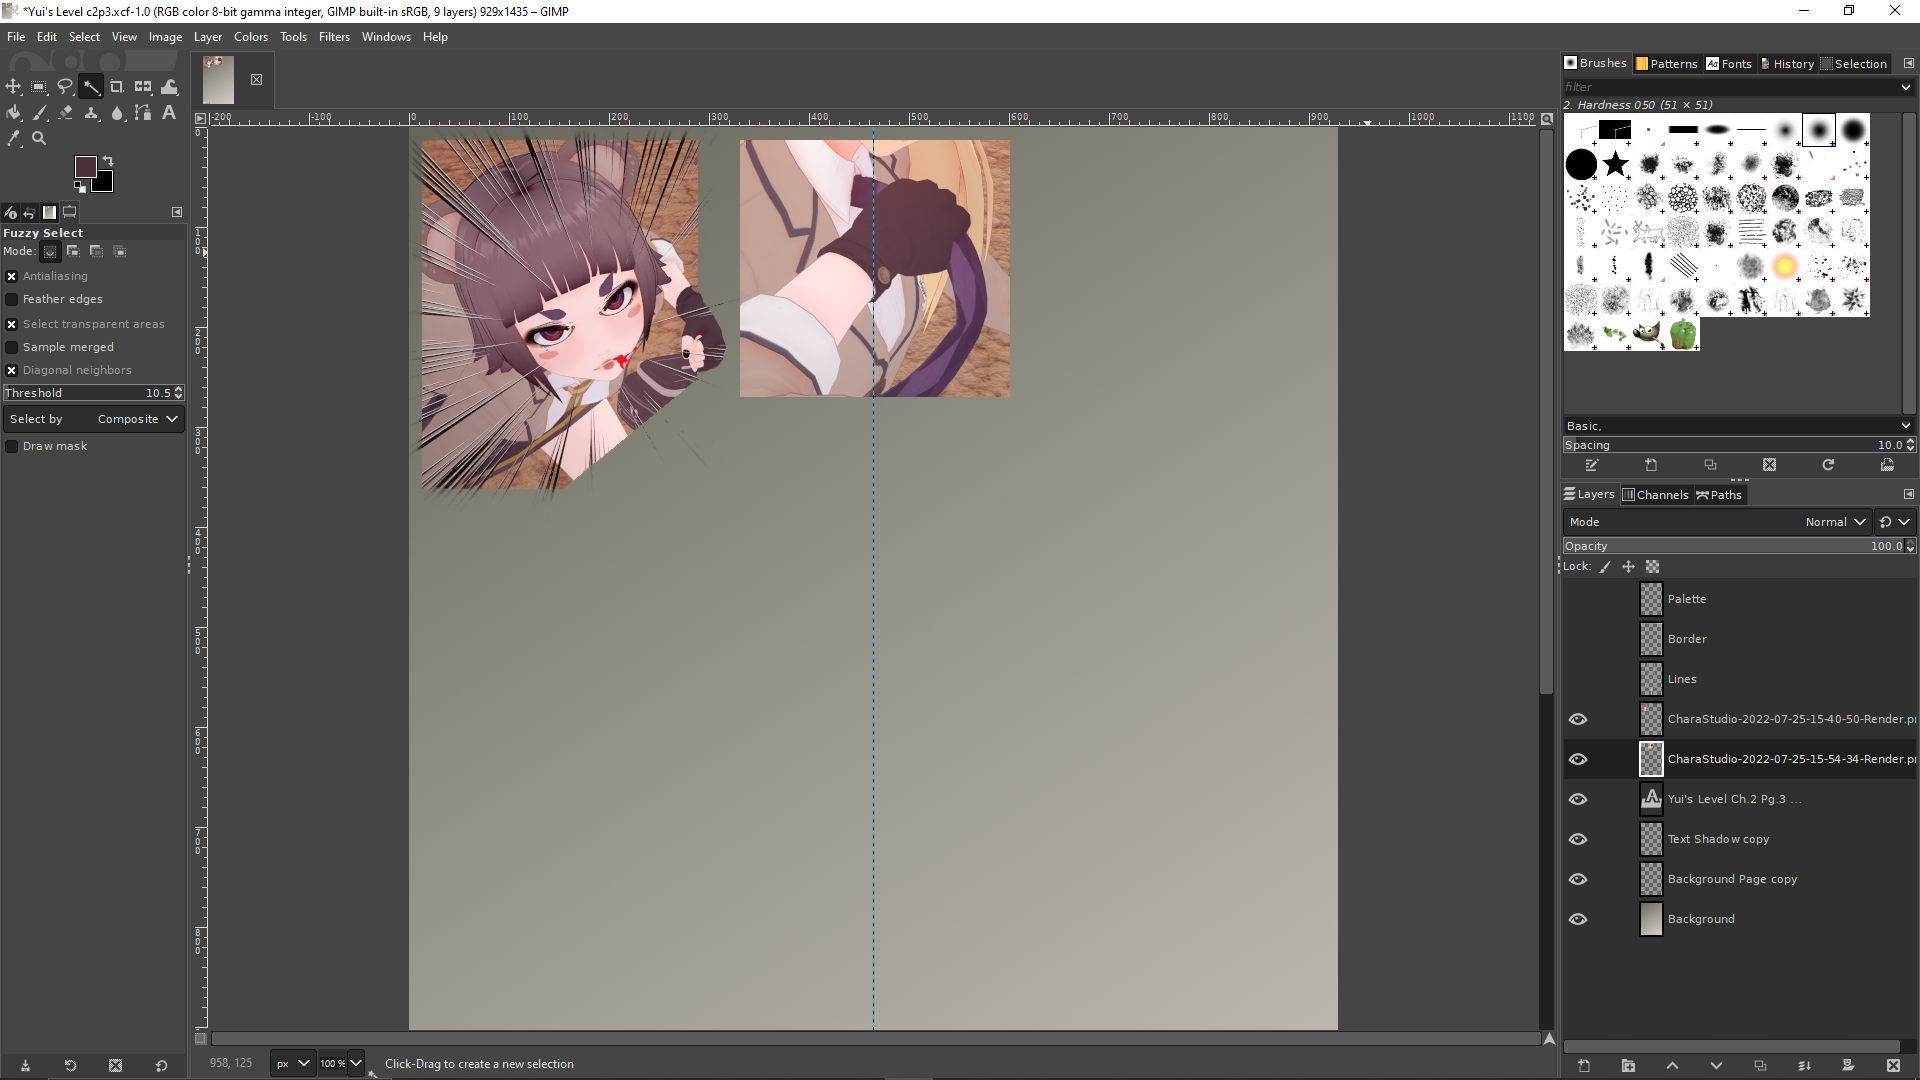Enable the Feather edges checkbox
This screenshot has height=1080, width=1920.
[12, 299]
